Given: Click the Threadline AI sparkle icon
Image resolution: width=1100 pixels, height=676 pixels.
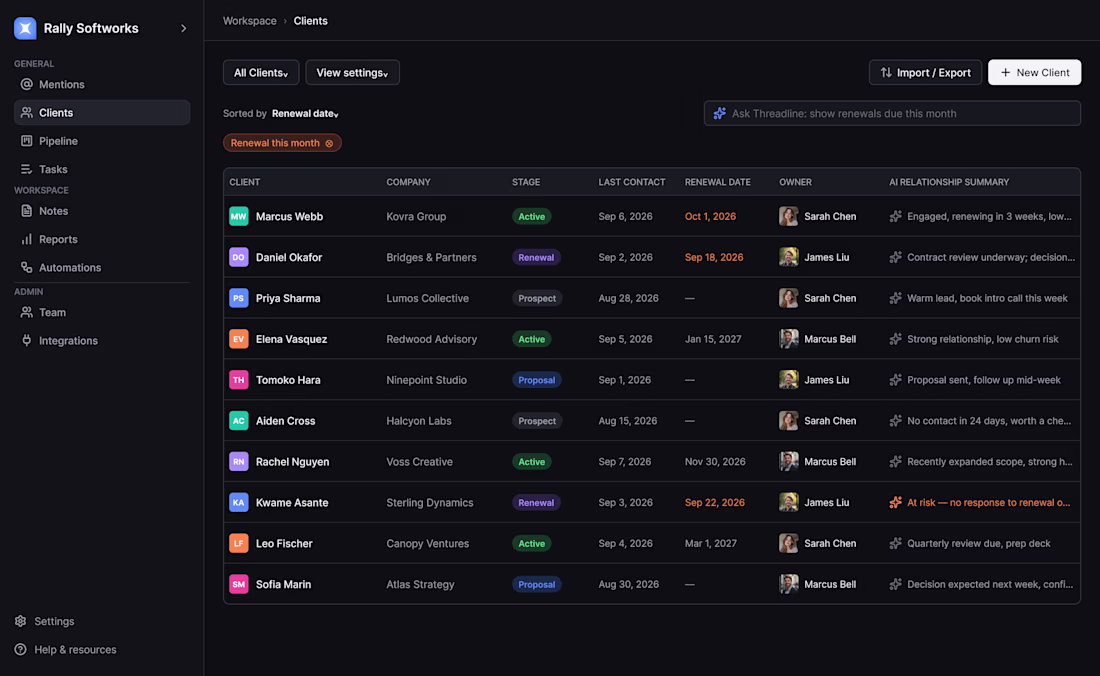Looking at the screenshot, I should coord(720,114).
